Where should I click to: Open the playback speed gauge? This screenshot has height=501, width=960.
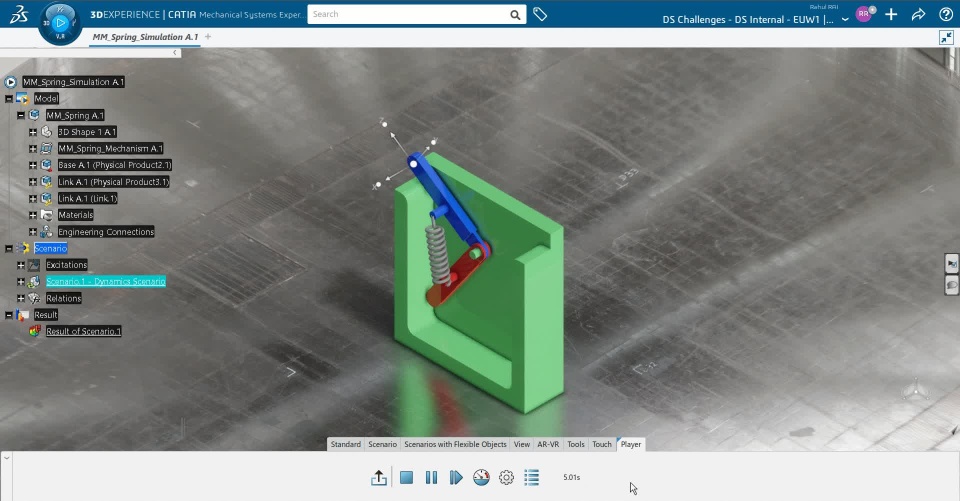click(481, 477)
